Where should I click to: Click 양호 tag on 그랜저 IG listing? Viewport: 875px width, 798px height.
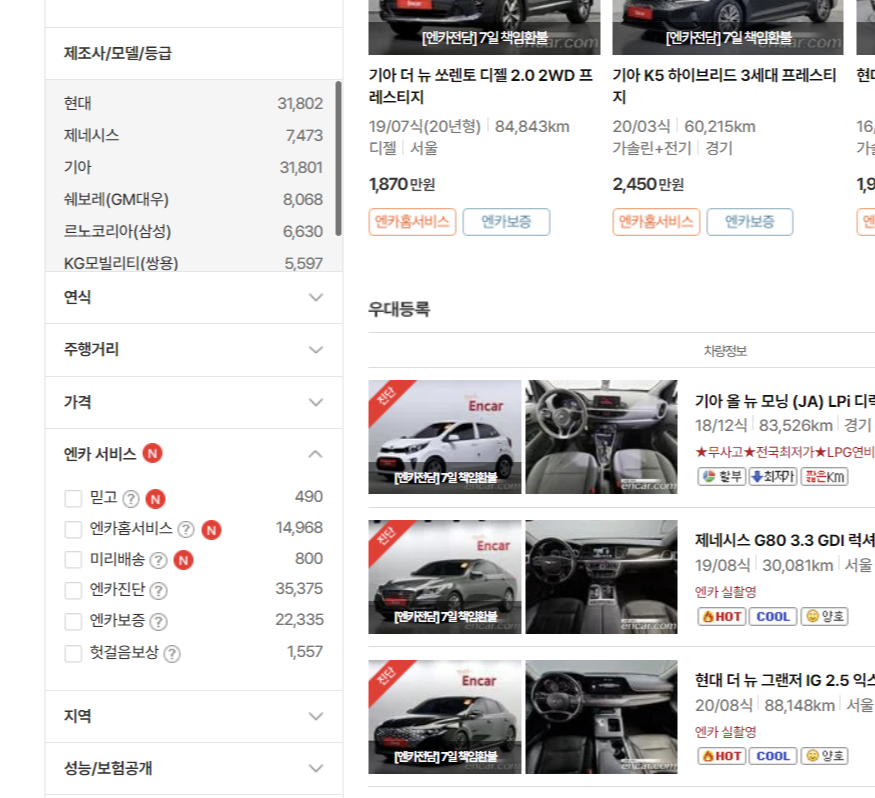click(x=825, y=756)
